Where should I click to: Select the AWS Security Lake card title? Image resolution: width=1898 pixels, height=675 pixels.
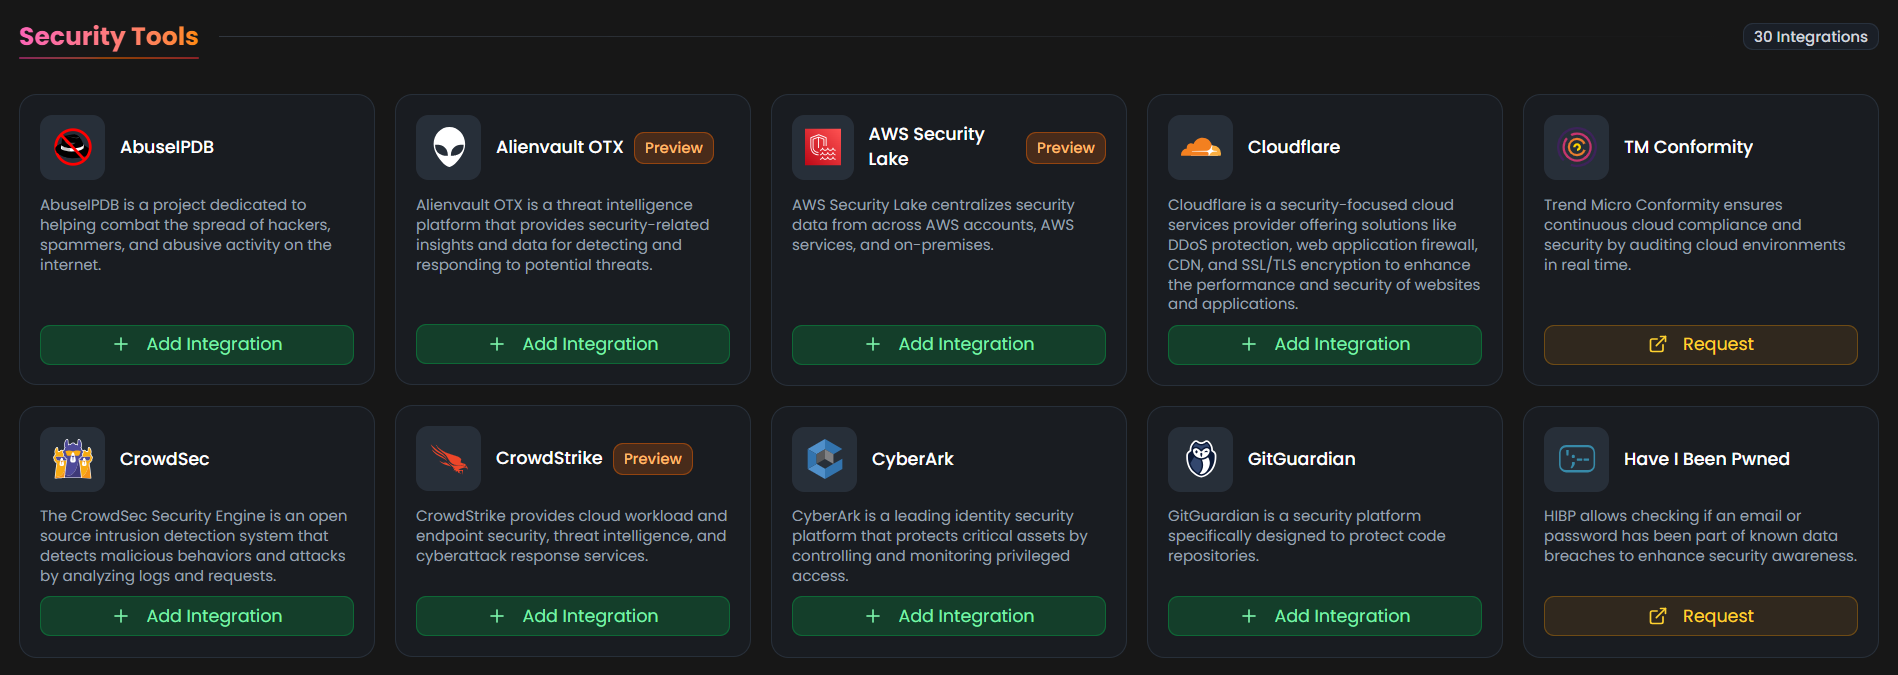pos(927,146)
